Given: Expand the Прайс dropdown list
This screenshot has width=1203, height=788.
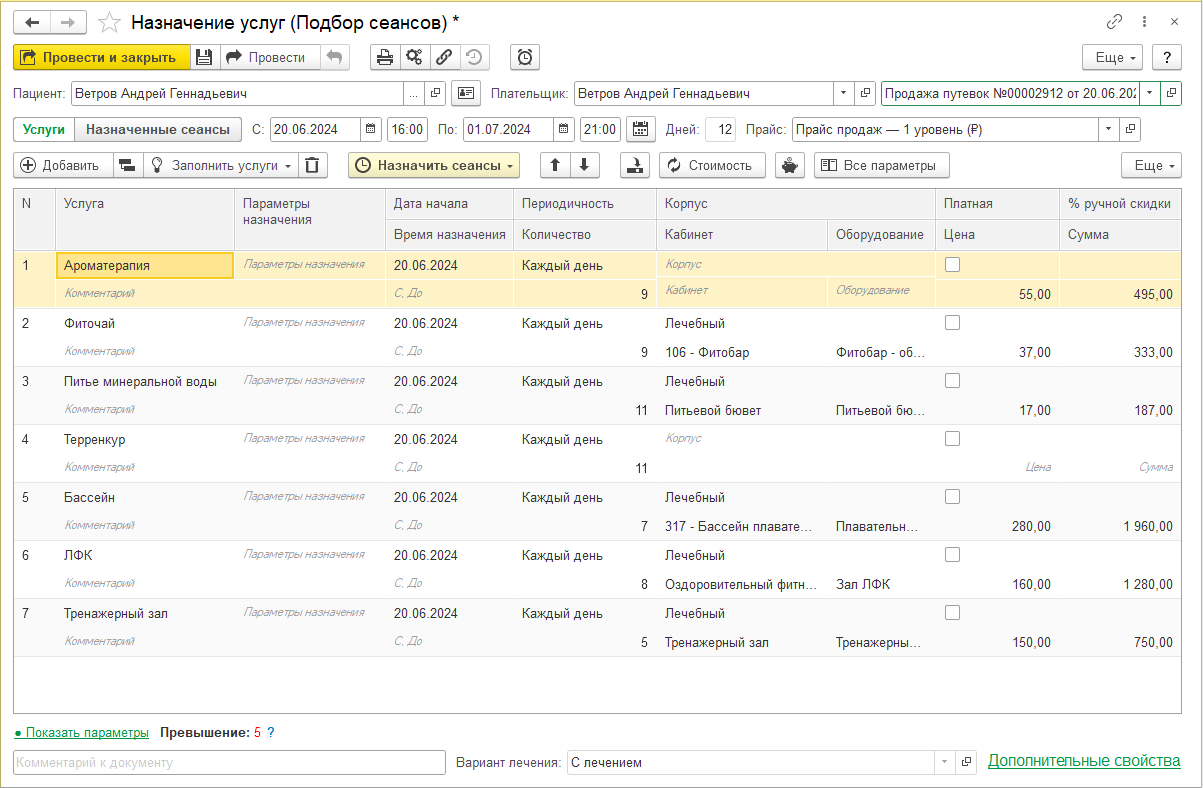Looking at the screenshot, I should [x=1108, y=129].
